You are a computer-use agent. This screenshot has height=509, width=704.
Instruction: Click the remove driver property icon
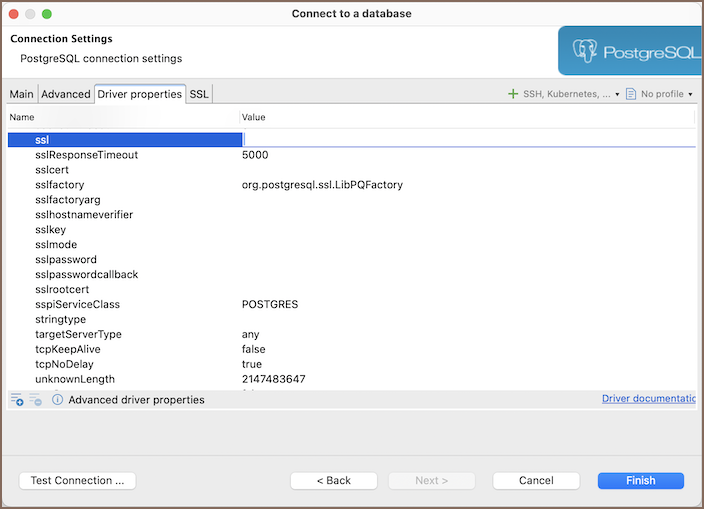point(36,400)
